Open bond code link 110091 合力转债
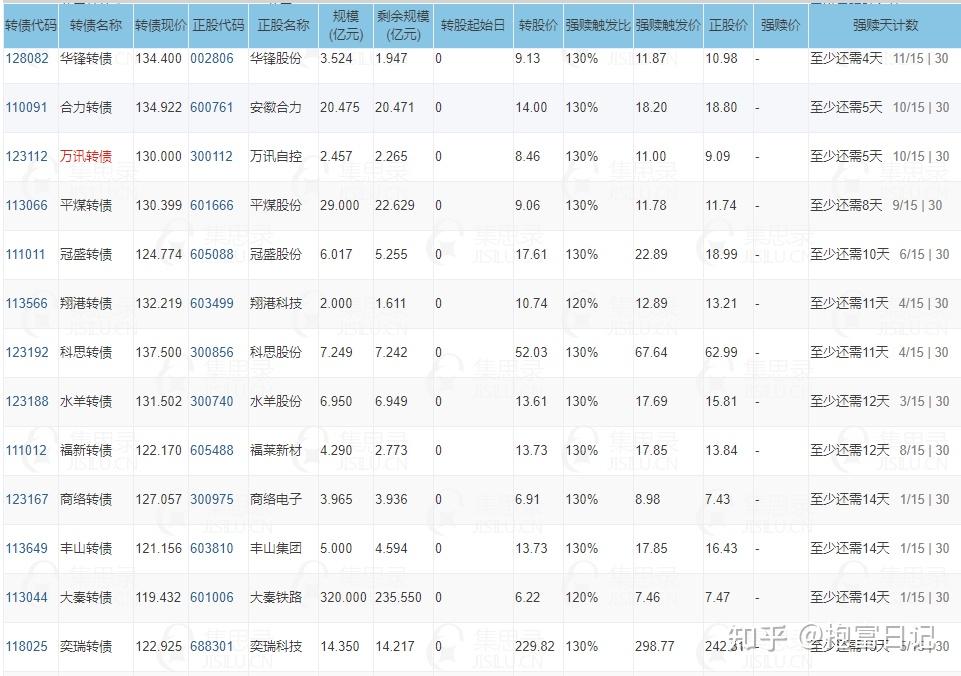This screenshot has width=961, height=676. coord(27,107)
